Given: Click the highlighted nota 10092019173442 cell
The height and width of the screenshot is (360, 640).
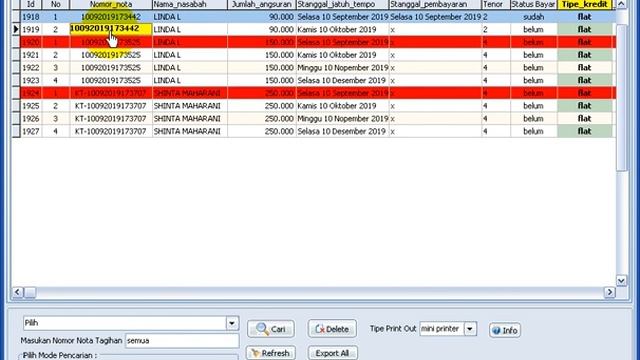Looking at the screenshot, I should pos(111,29).
